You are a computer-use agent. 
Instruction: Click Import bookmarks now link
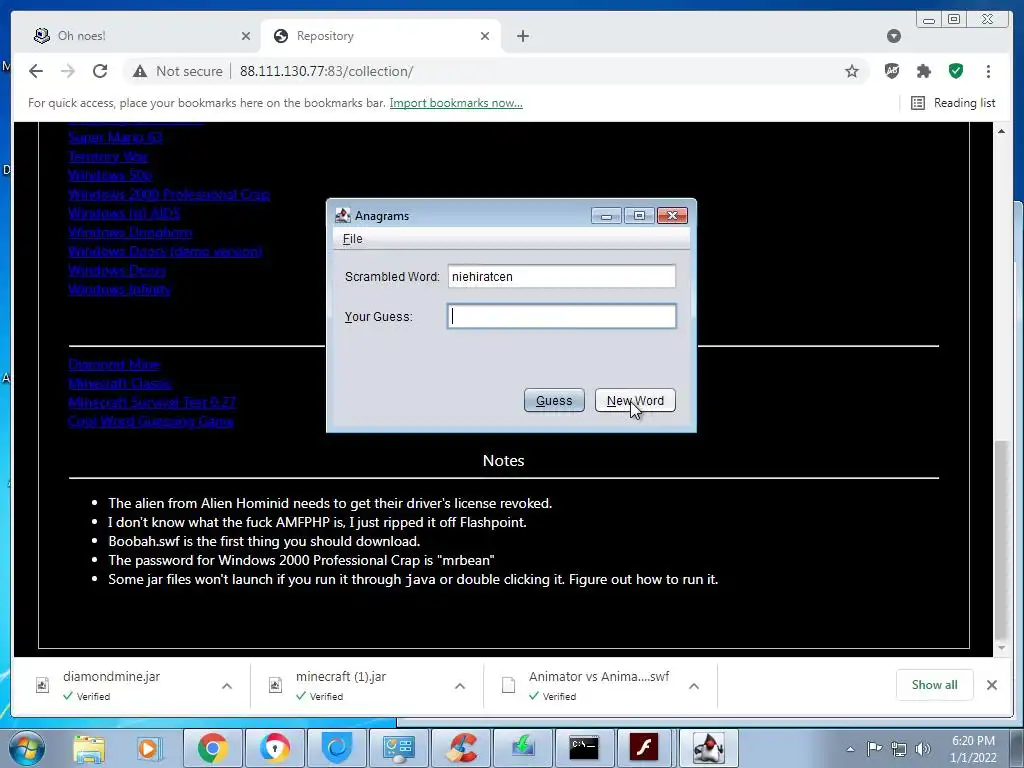pyautogui.click(x=456, y=103)
